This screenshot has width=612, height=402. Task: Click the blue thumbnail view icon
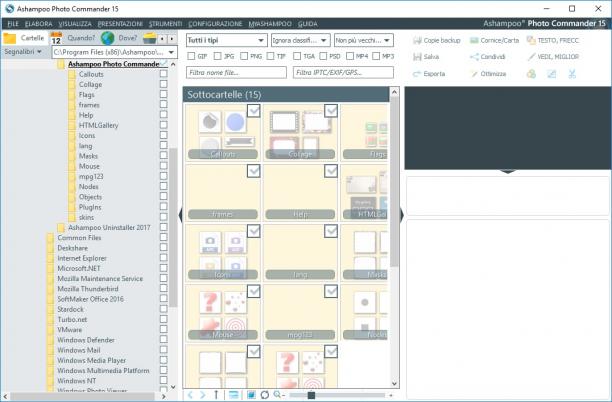[251, 395]
